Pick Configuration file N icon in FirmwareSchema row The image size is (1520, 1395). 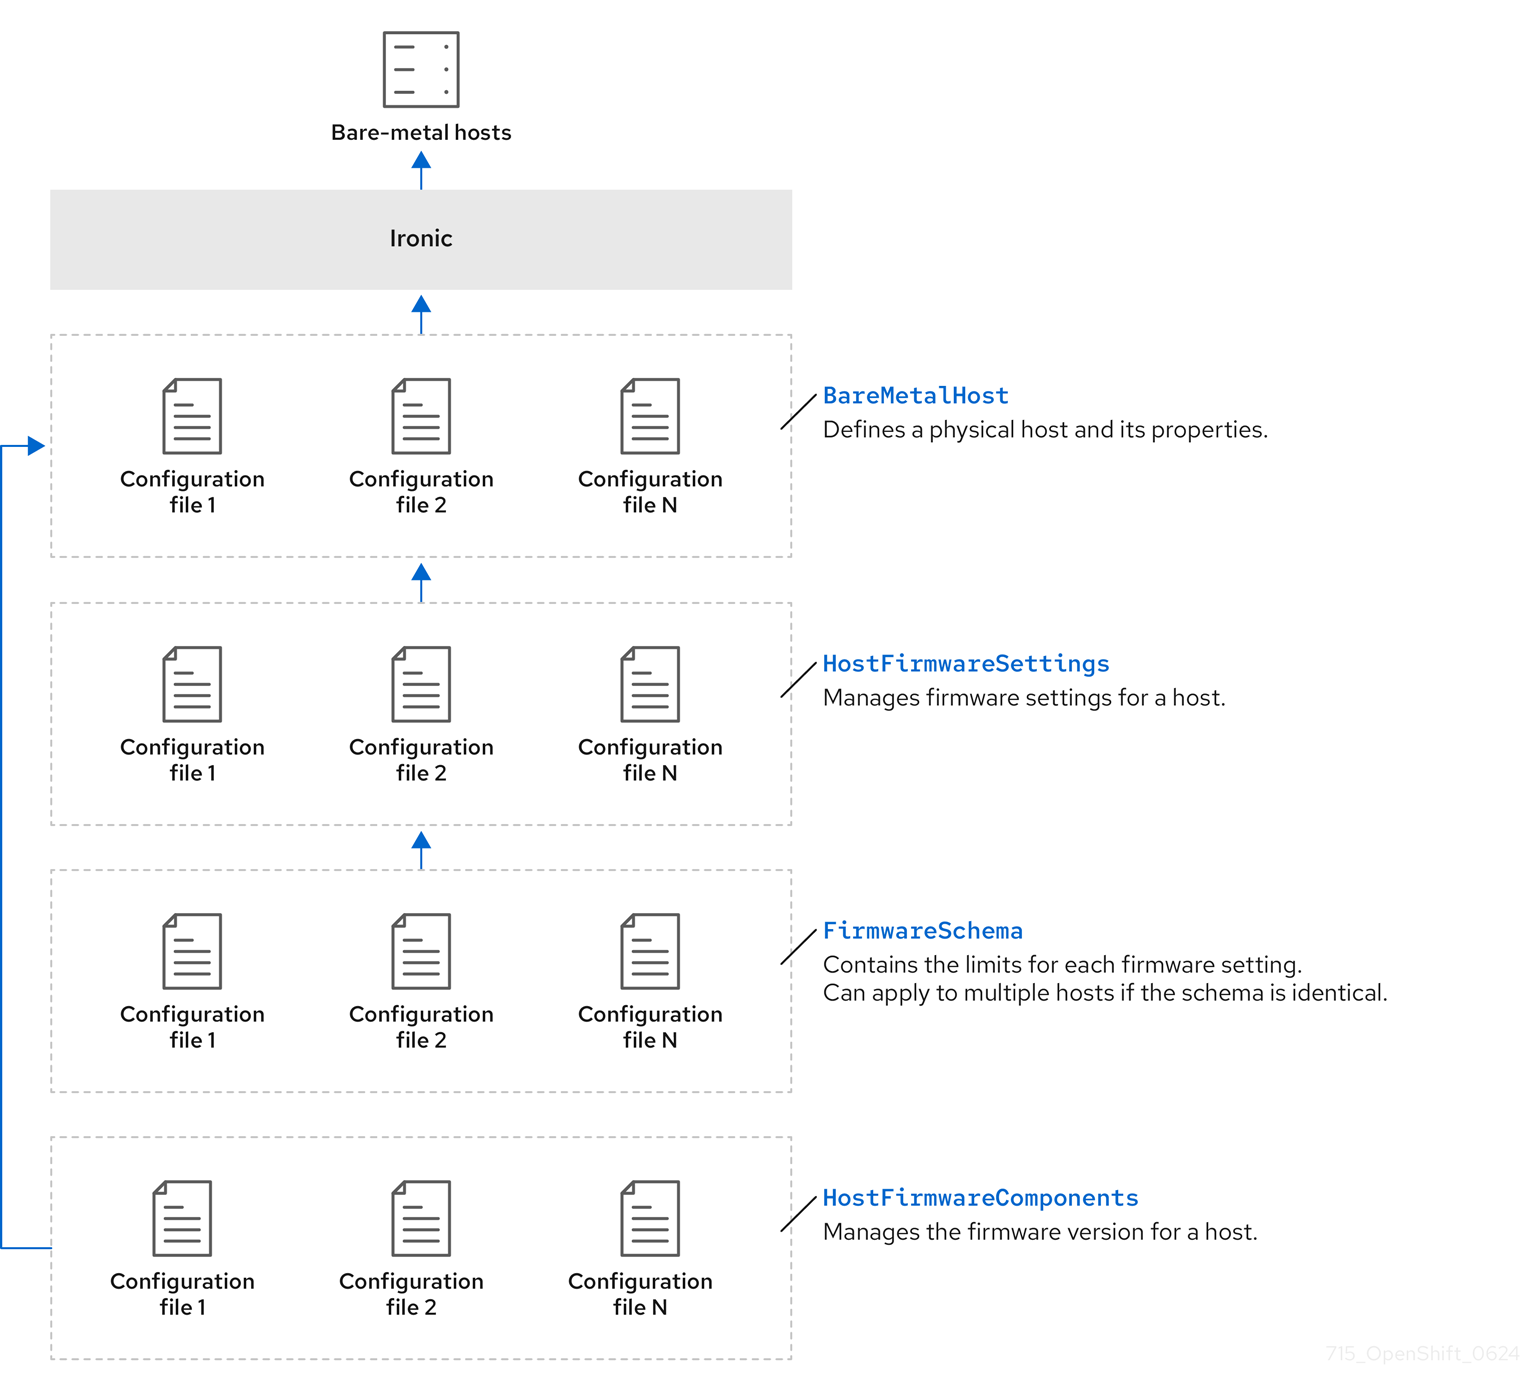click(650, 951)
